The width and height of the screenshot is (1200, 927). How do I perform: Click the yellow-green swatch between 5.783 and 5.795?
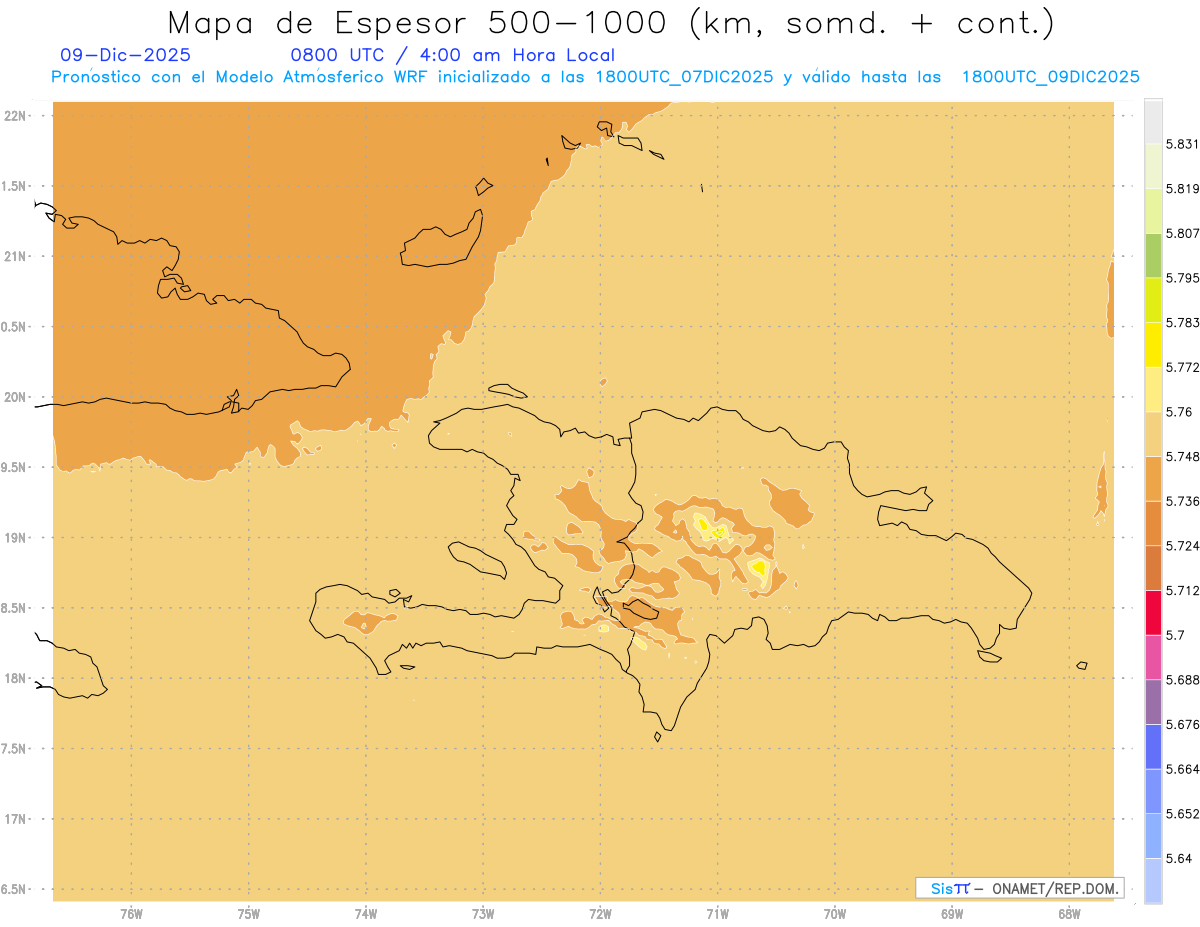click(x=1153, y=300)
